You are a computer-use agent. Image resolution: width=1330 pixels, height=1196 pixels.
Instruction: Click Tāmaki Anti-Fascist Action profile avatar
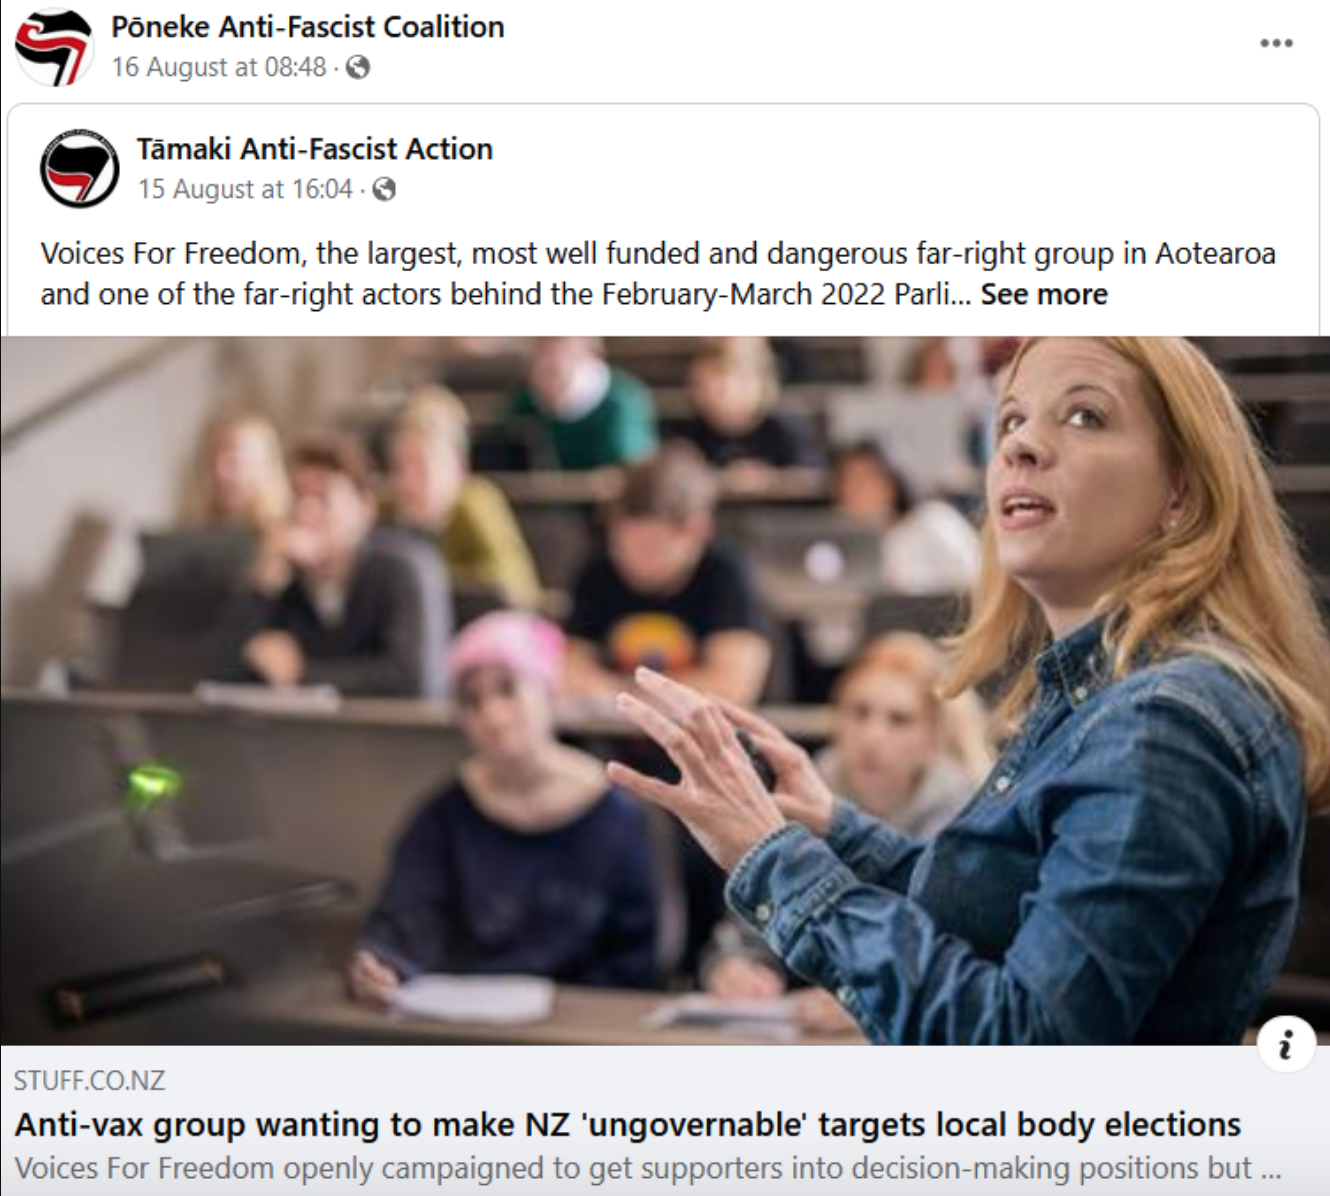click(x=79, y=168)
